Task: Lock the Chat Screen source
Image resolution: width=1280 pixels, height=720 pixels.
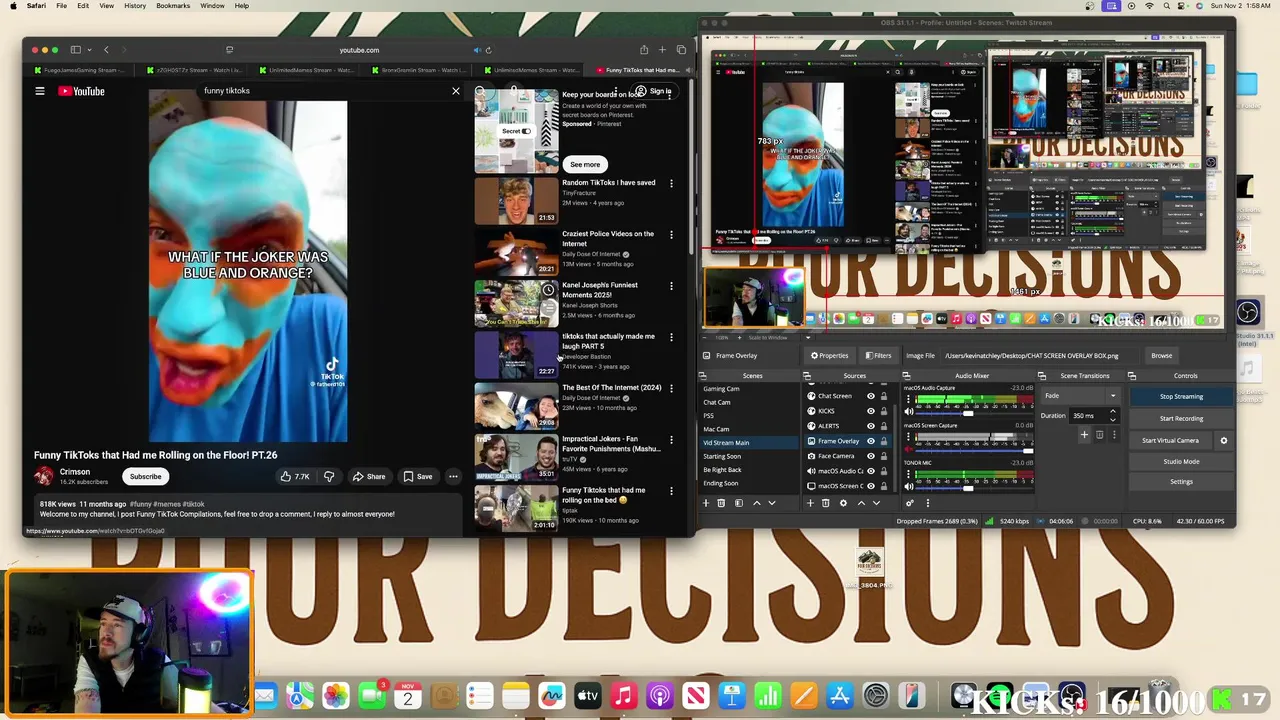Action: 884,396
